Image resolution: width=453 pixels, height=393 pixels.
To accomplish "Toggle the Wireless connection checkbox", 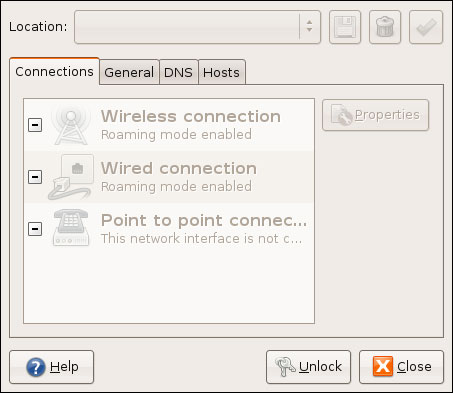I will [35, 125].
